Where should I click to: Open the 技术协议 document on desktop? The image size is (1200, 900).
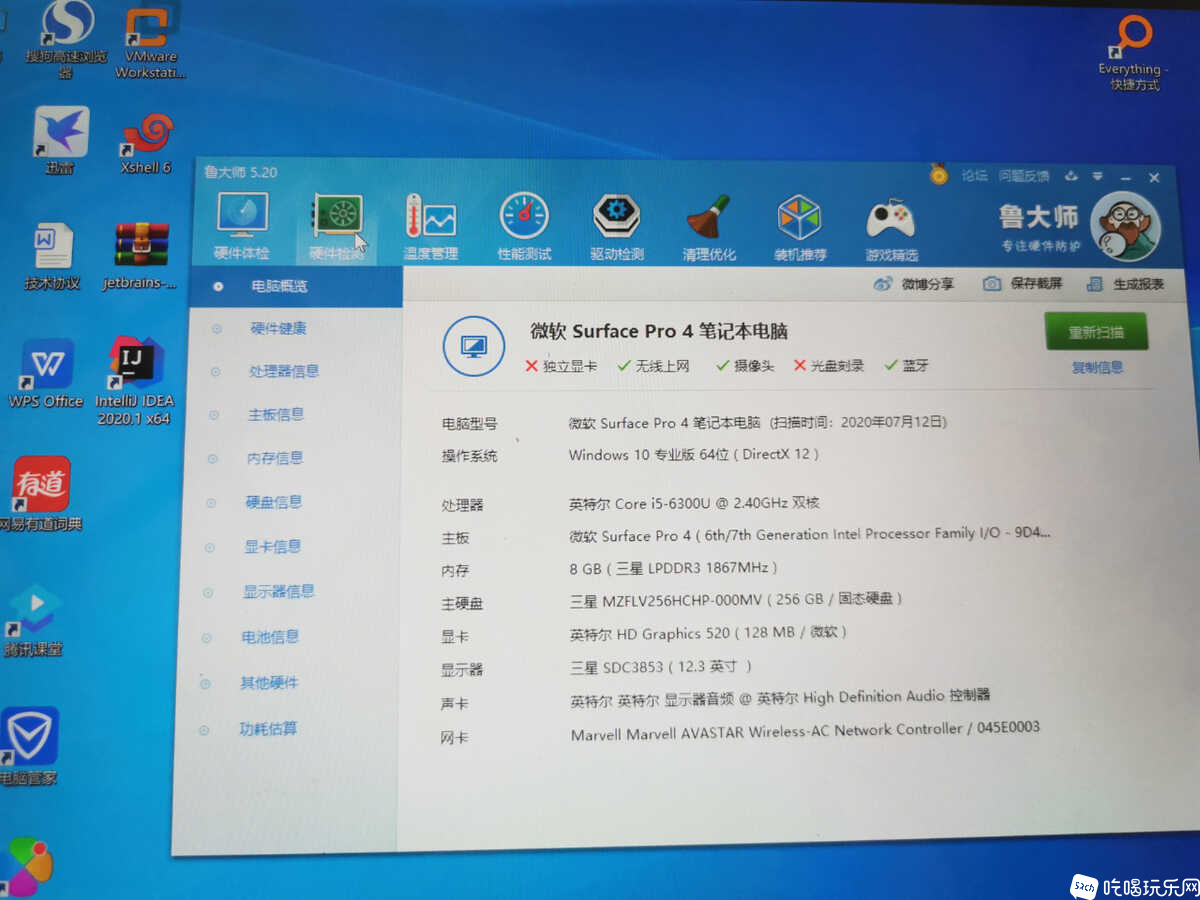(53, 257)
